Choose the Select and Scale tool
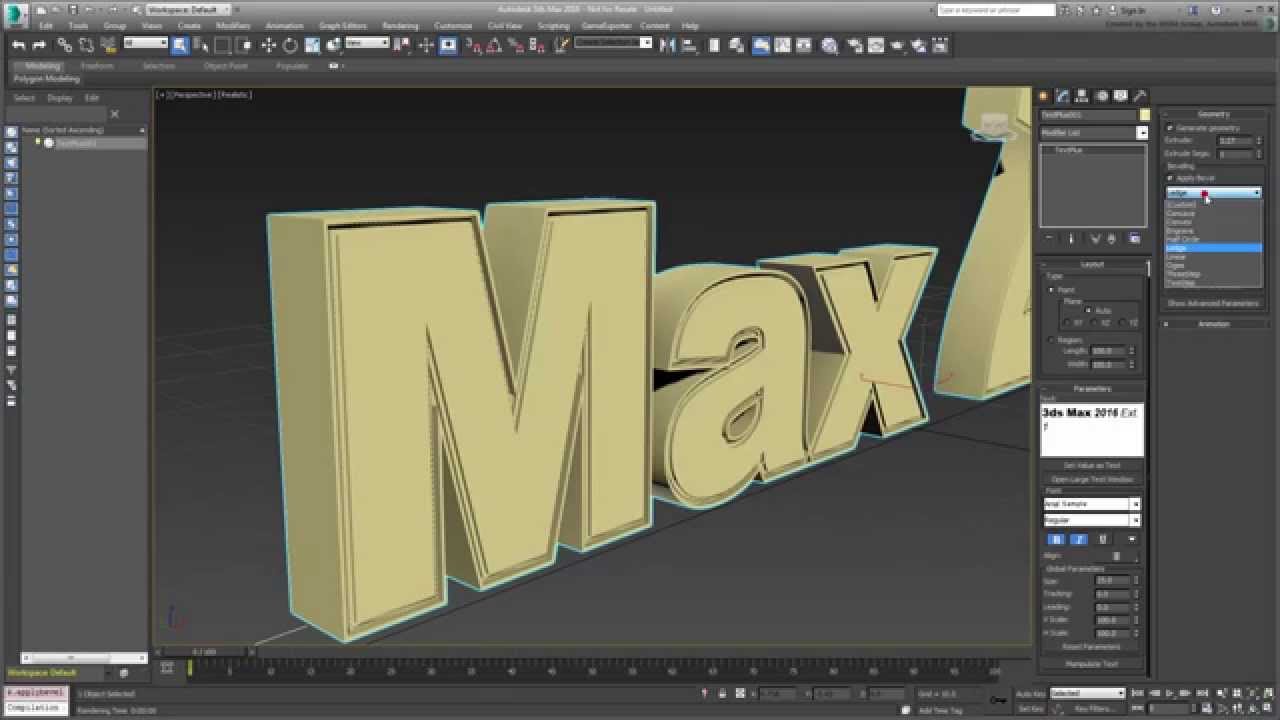Viewport: 1280px width, 720px height. coord(312,45)
